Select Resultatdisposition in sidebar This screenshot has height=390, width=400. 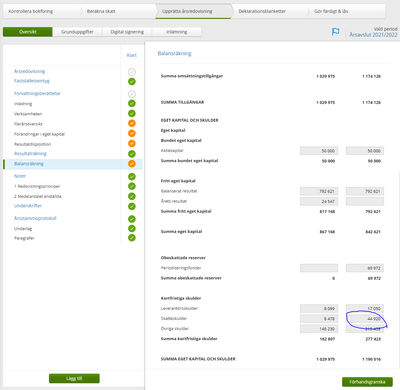click(x=32, y=144)
